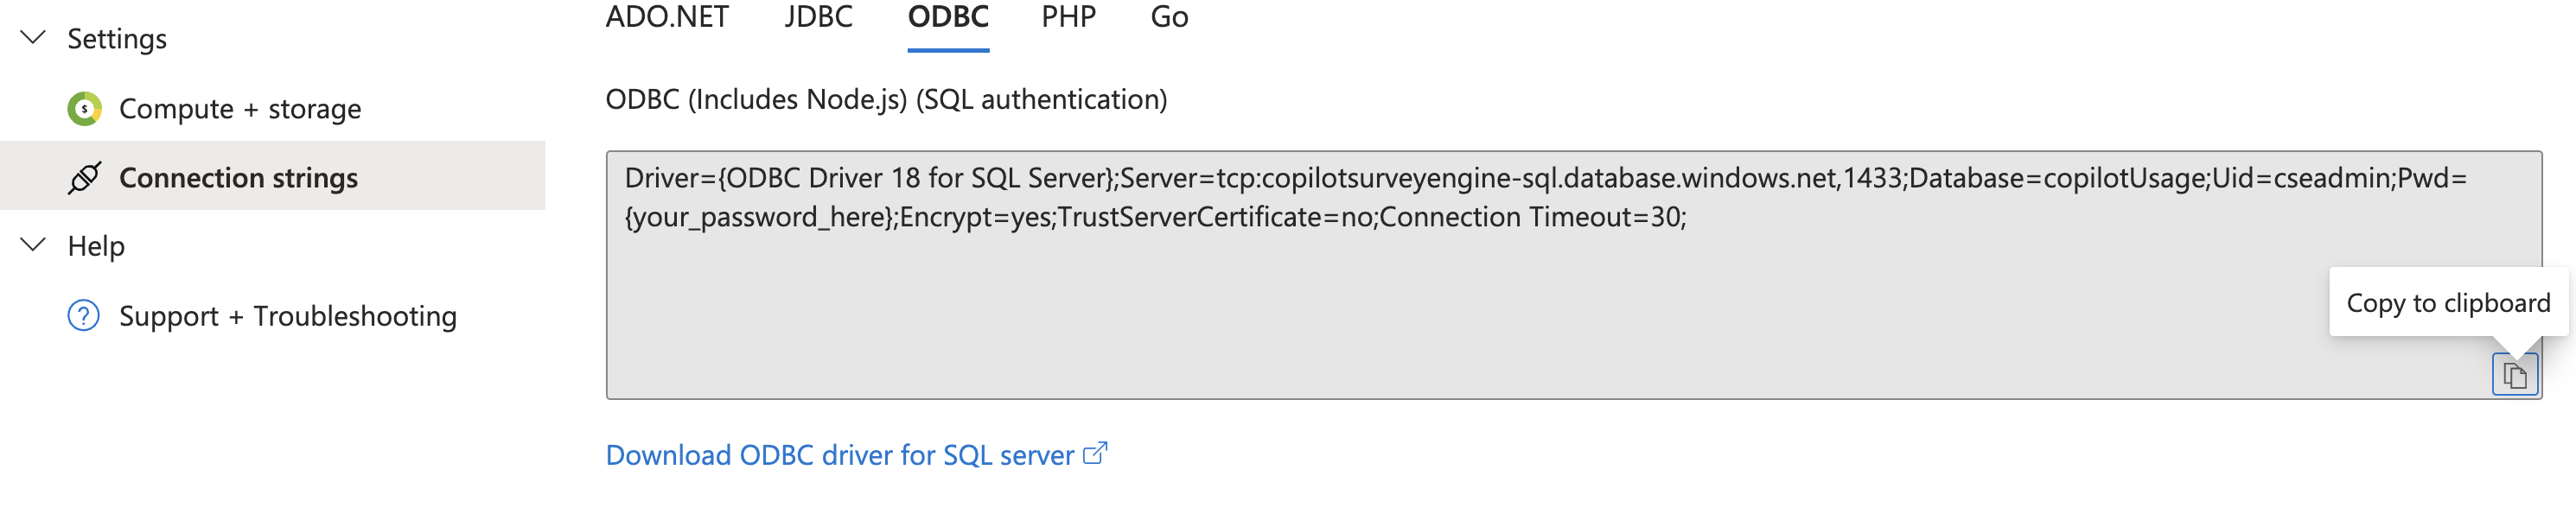
Task: Select the Go tab
Action: pyautogui.click(x=1168, y=16)
